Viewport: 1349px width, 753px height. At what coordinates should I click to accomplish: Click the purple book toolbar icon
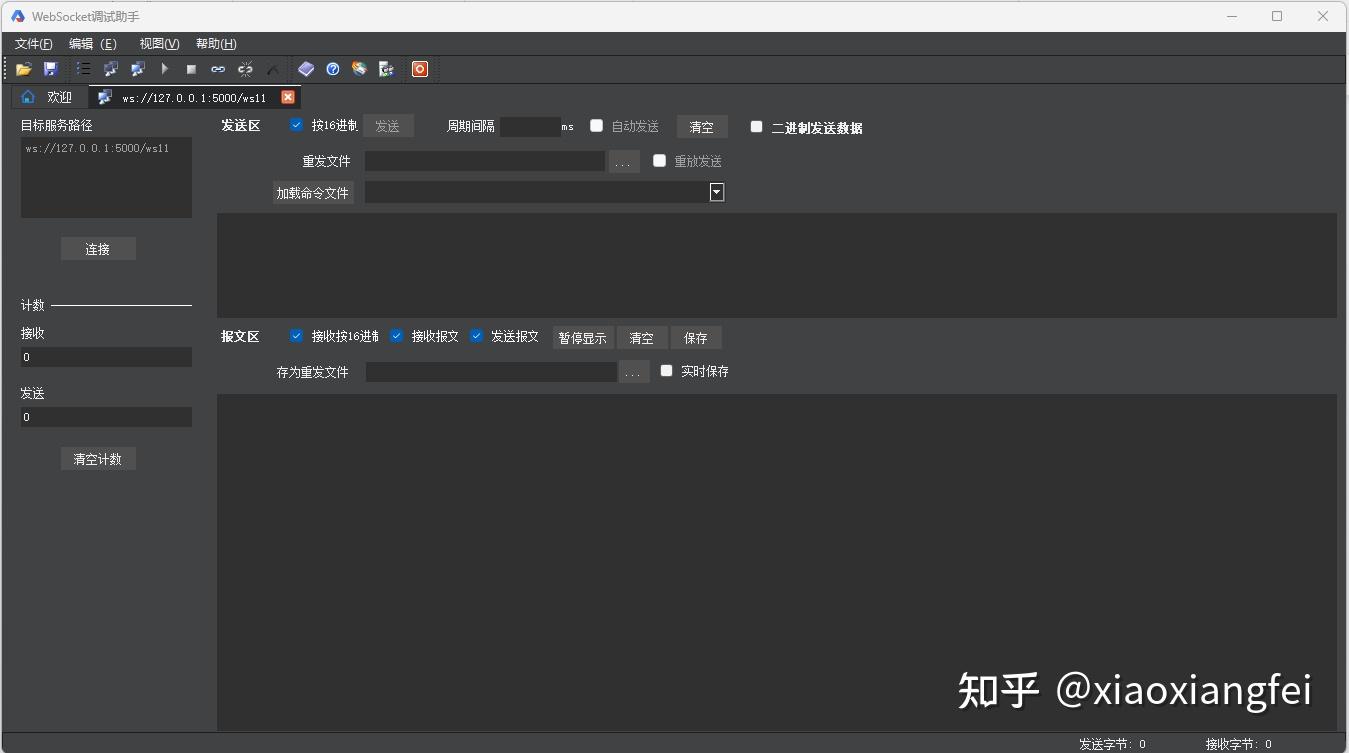[306, 69]
